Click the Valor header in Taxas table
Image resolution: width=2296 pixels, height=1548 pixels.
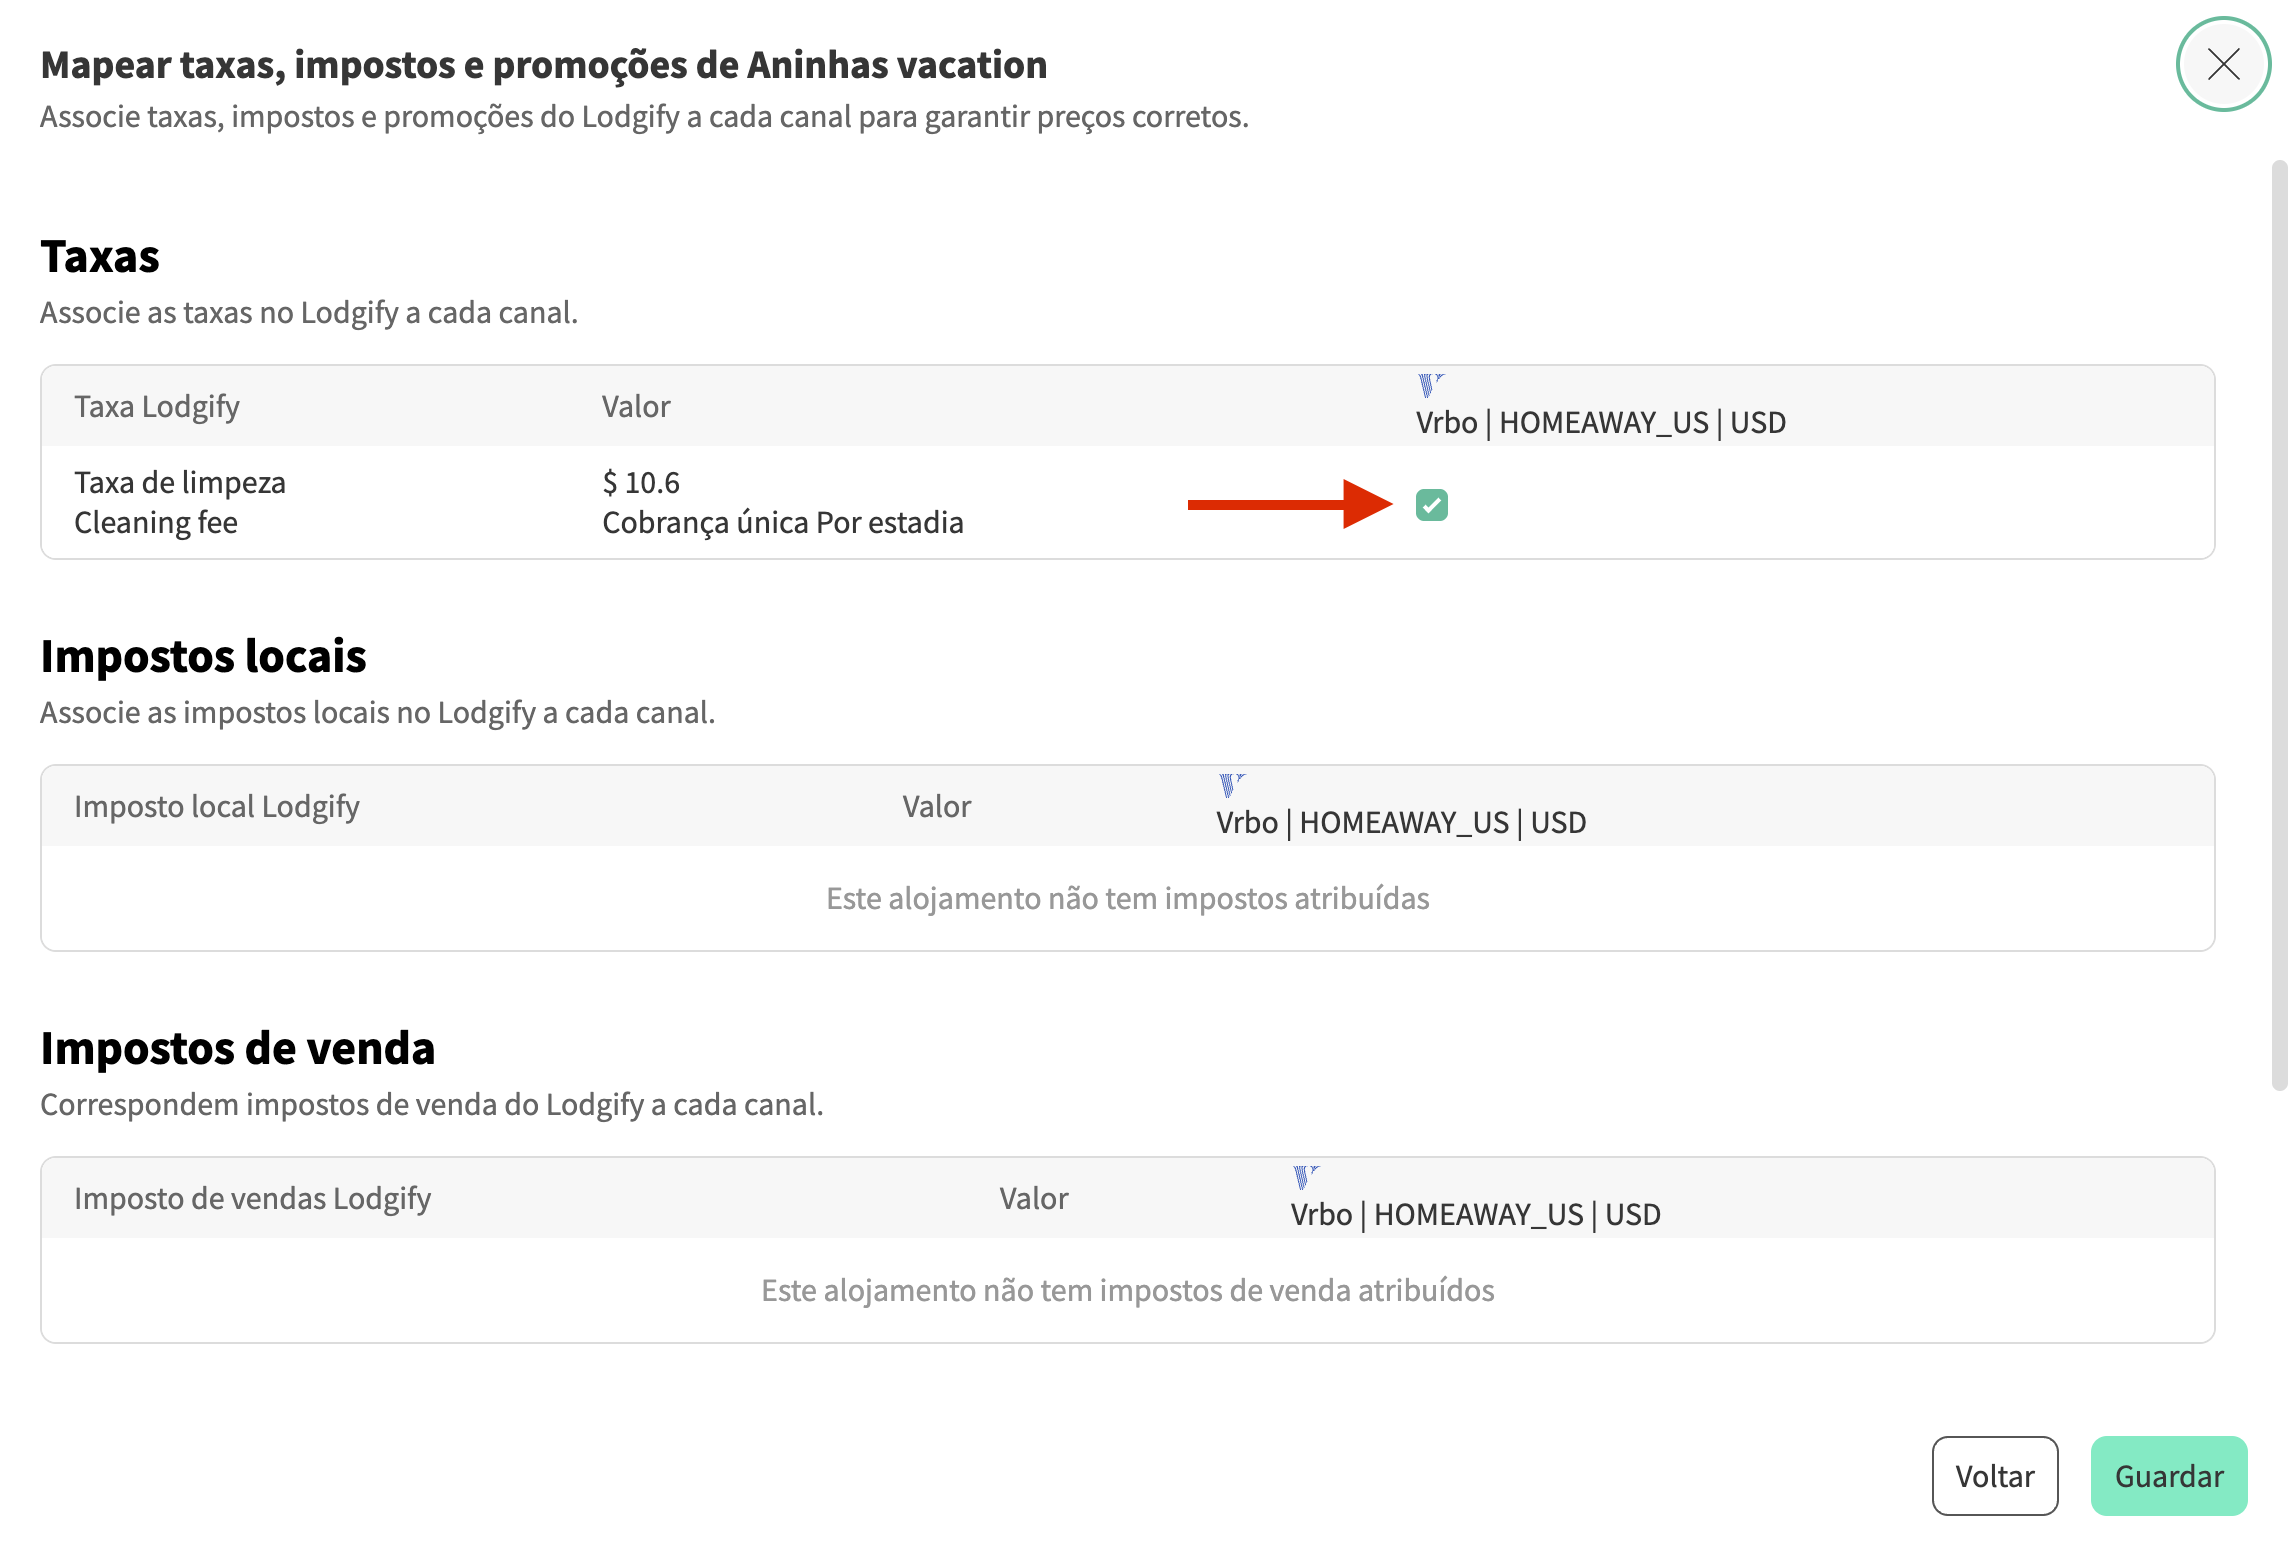pos(636,407)
